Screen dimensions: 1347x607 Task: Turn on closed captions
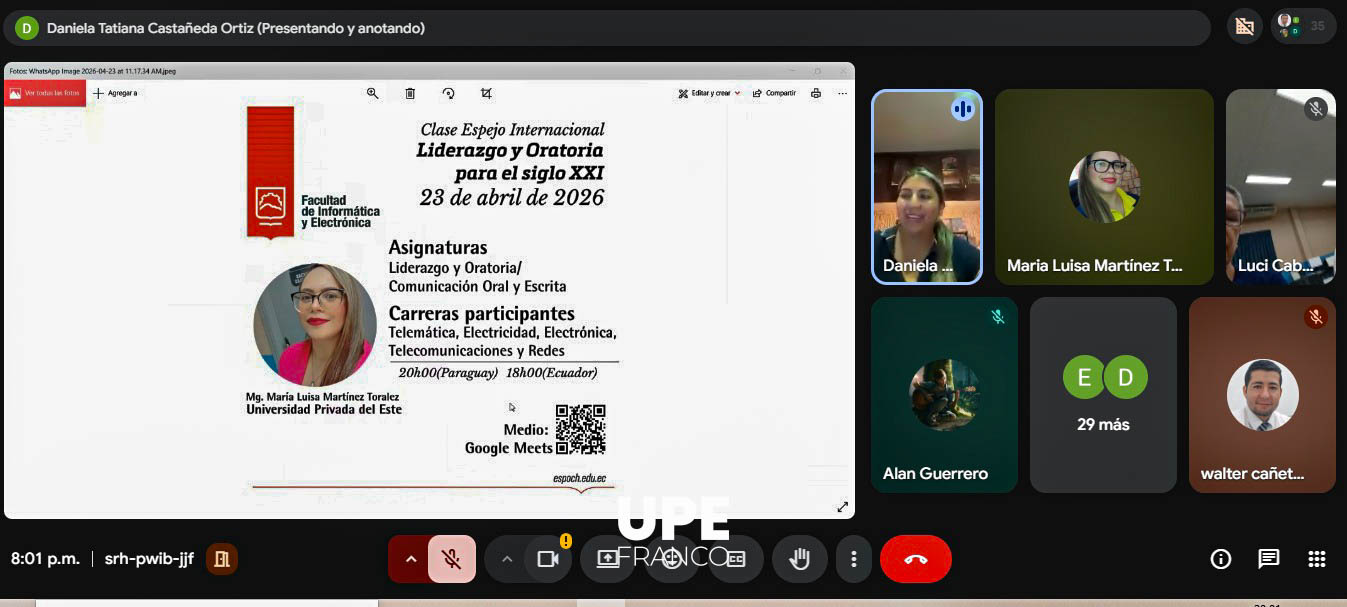coord(736,559)
